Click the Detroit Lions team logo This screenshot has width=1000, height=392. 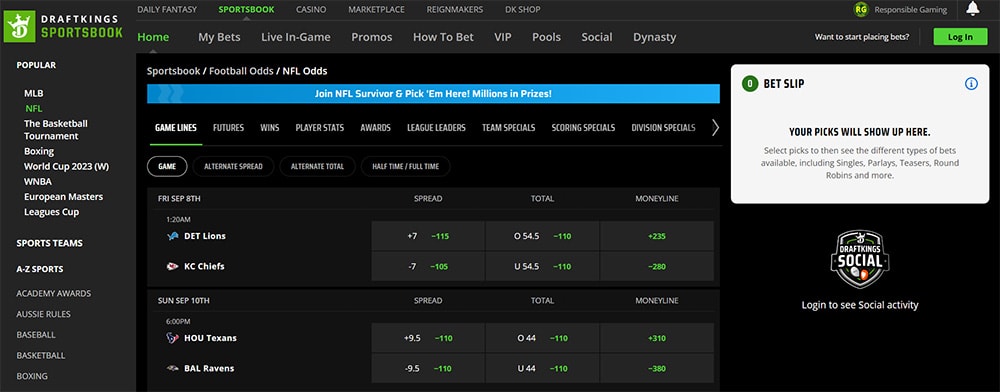[x=172, y=236]
